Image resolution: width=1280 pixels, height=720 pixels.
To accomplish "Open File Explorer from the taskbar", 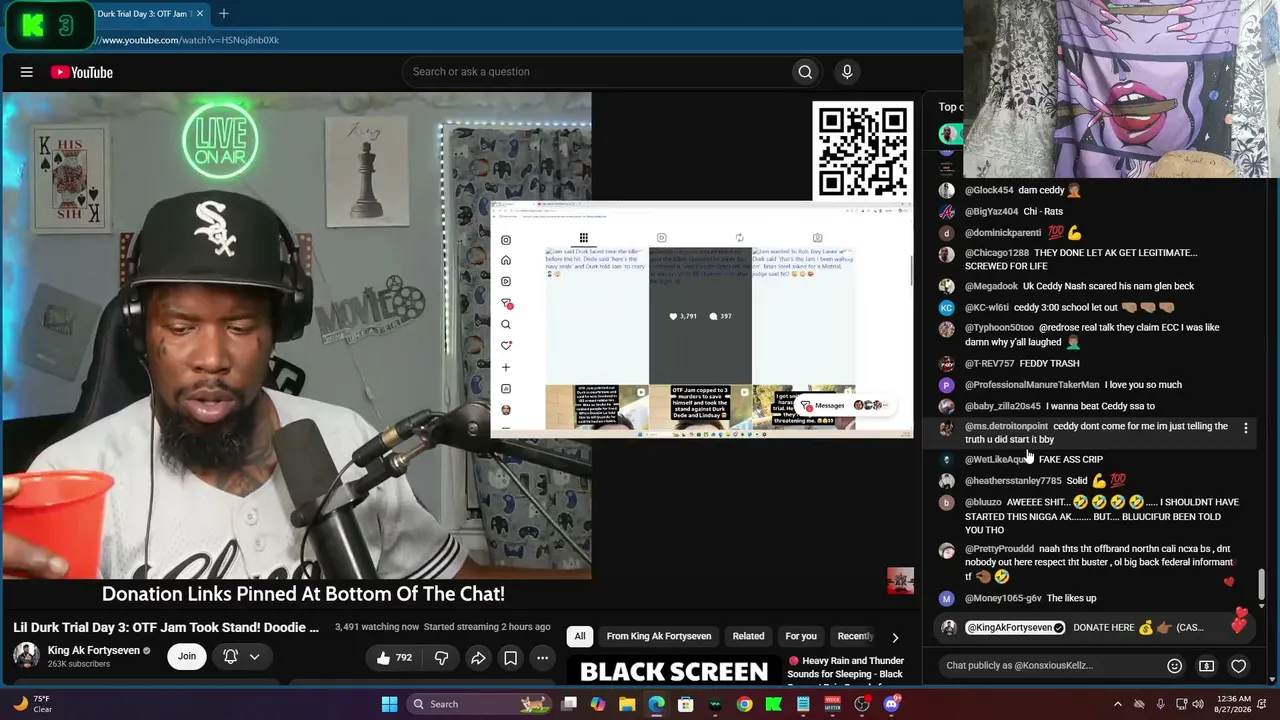I will point(627,704).
